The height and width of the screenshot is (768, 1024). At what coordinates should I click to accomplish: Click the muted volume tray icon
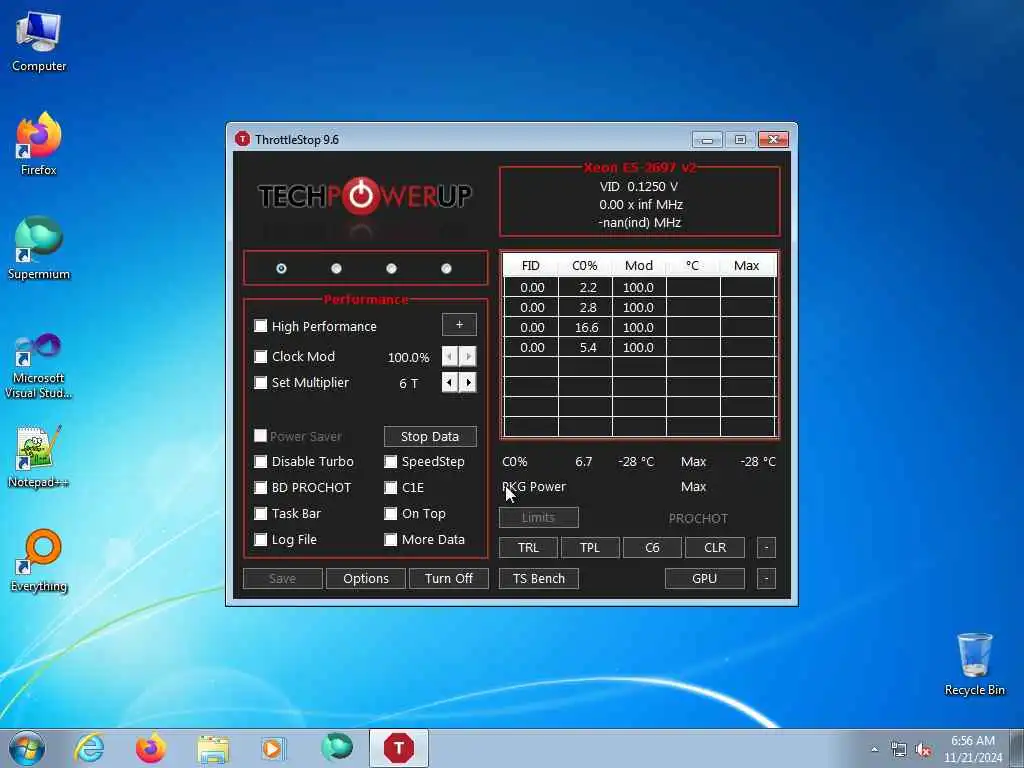923,750
